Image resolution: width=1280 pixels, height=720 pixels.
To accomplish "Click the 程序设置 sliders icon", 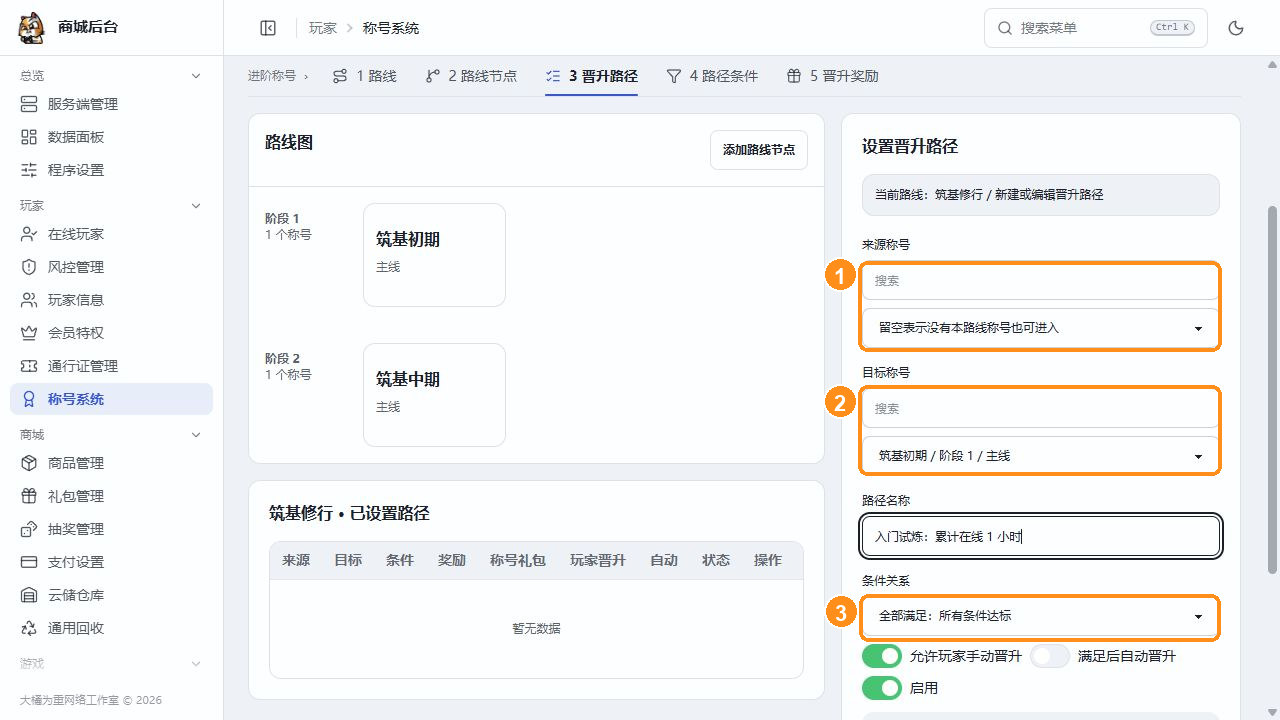I will point(29,170).
